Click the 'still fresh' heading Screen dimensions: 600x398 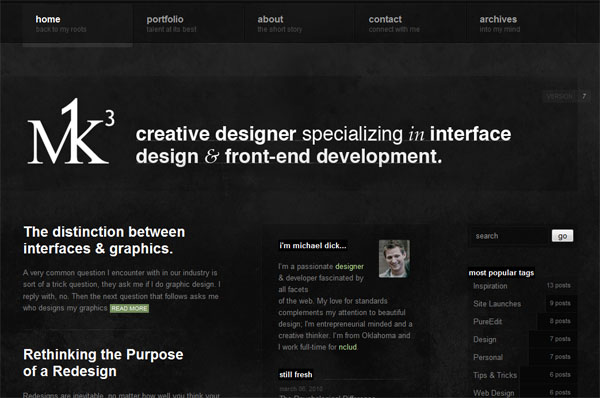point(296,375)
